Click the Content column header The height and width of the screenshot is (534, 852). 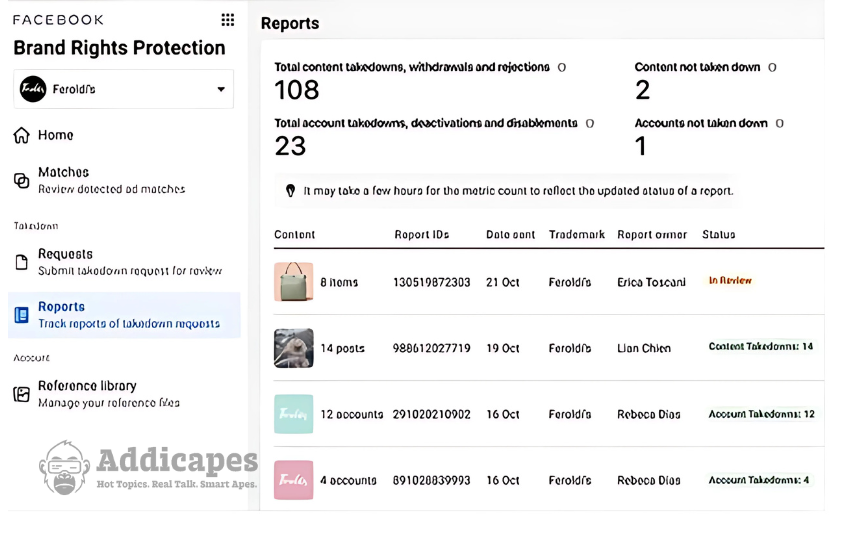point(295,235)
